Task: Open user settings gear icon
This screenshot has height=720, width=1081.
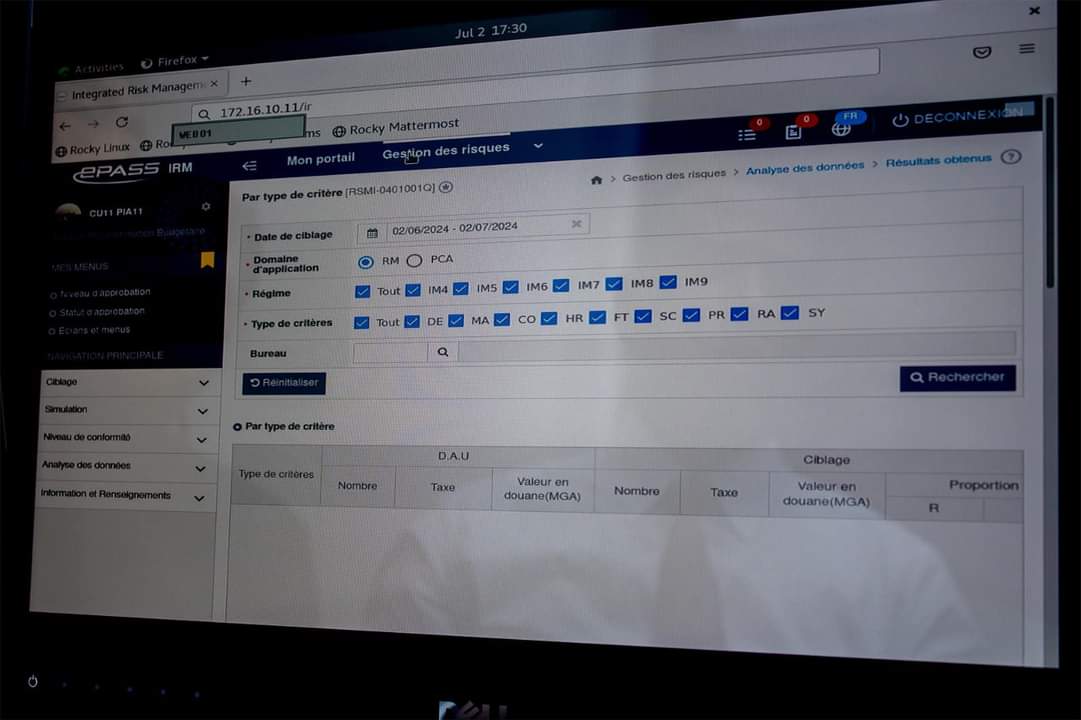Action: (x=205, y=206)
